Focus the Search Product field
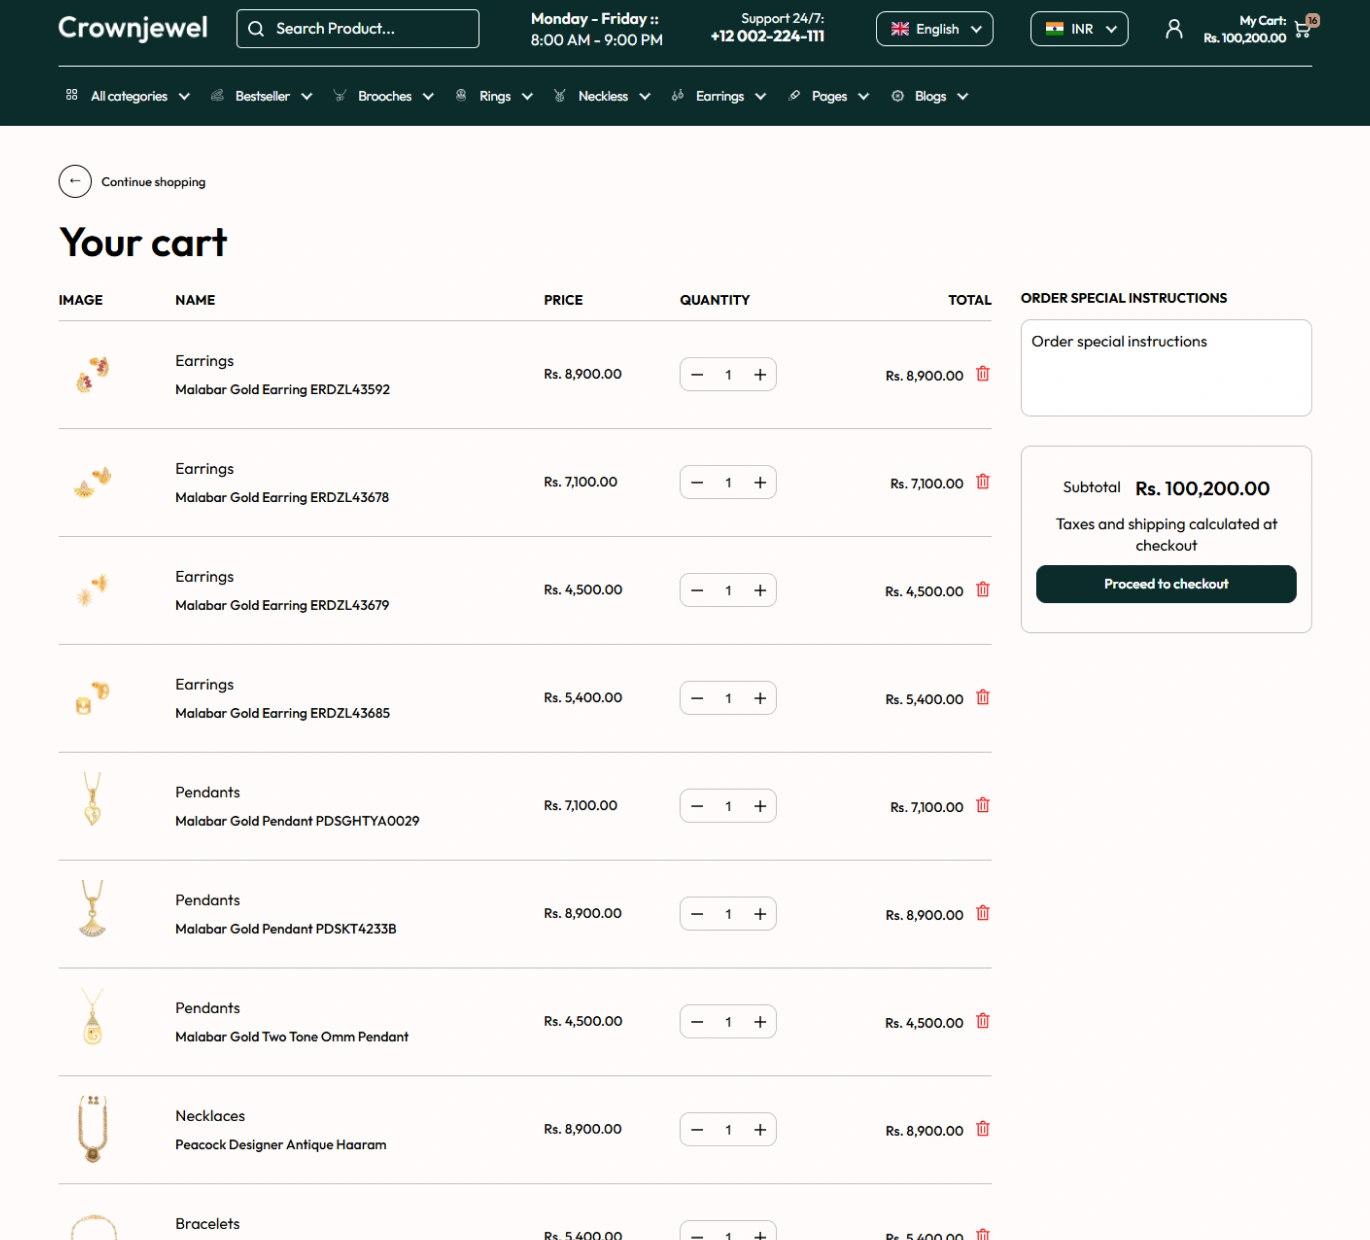Image resolution: width=1370 pixels, height=1240 pixels. [x=358, y=29]
